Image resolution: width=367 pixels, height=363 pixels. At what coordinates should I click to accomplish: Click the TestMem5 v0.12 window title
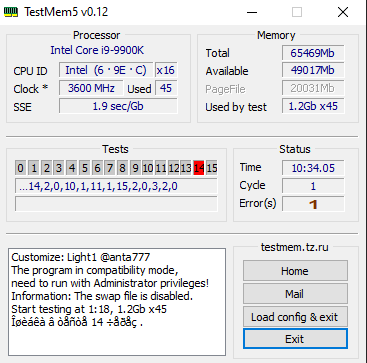pyautogui.click(x=66, y=12)
